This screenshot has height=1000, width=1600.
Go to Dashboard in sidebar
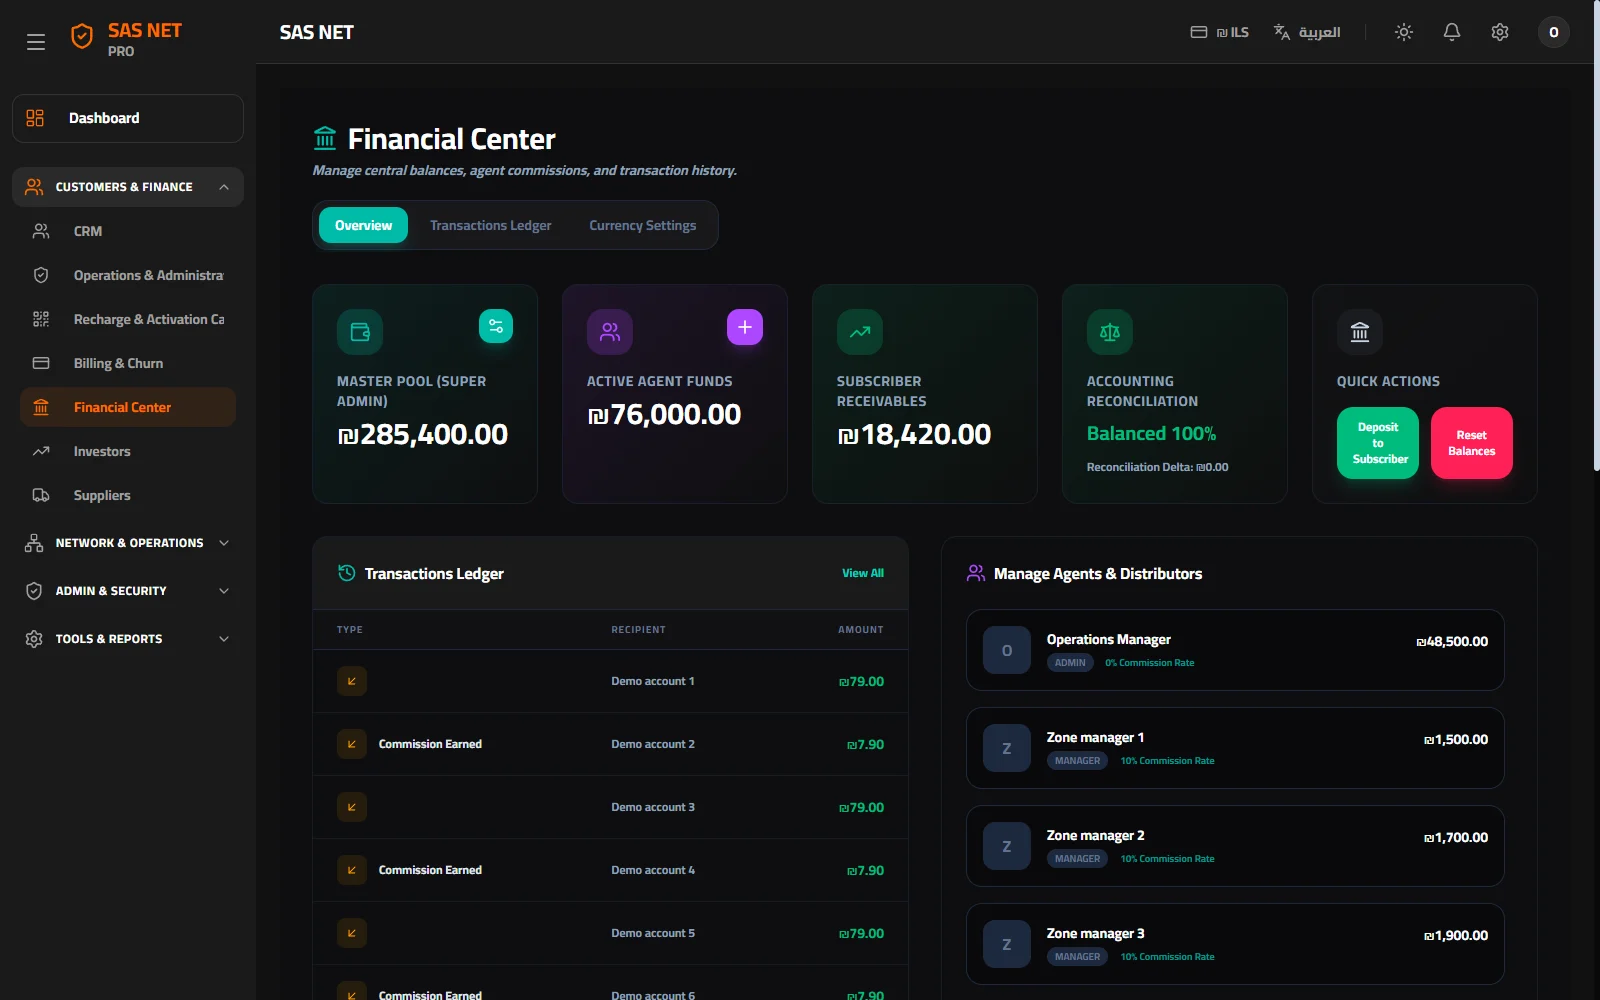coord(128,118)
